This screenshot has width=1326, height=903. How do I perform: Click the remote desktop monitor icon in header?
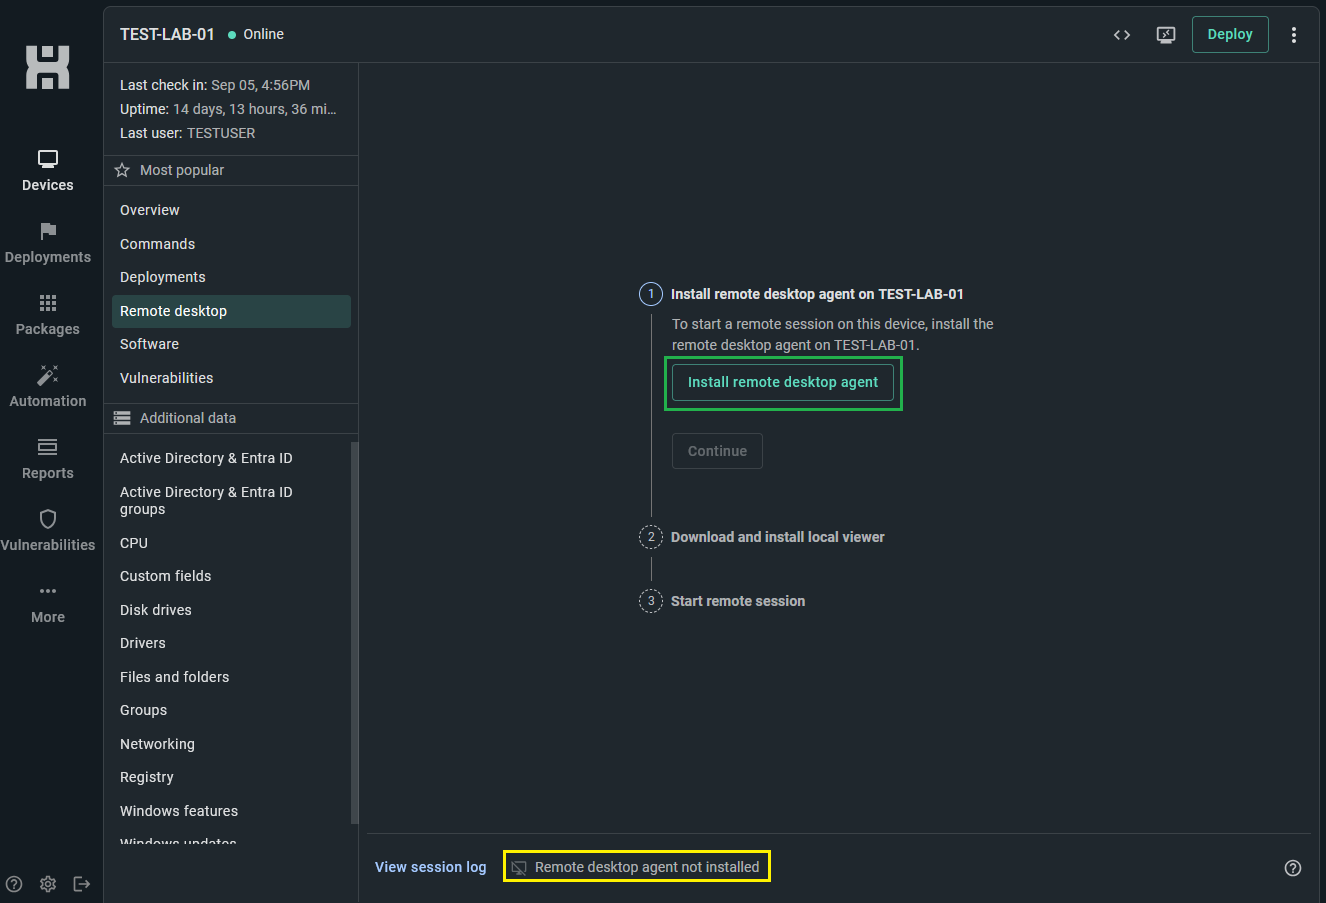pos(1166,35)
